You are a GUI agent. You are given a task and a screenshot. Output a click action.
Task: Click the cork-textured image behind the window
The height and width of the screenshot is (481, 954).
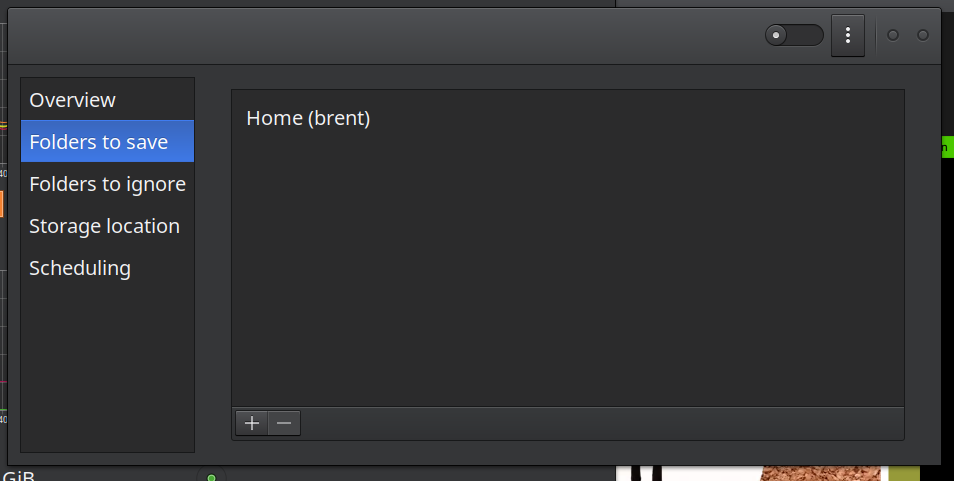click(x=819, y=474)
